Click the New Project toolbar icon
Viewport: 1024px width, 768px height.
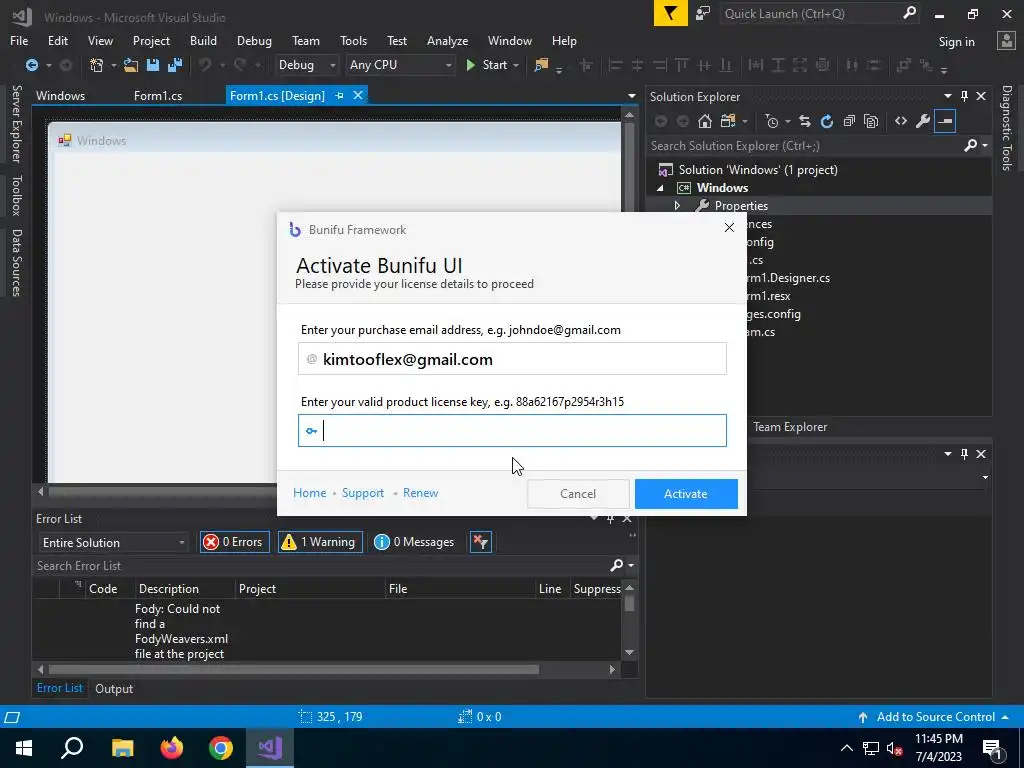[97, 65]
